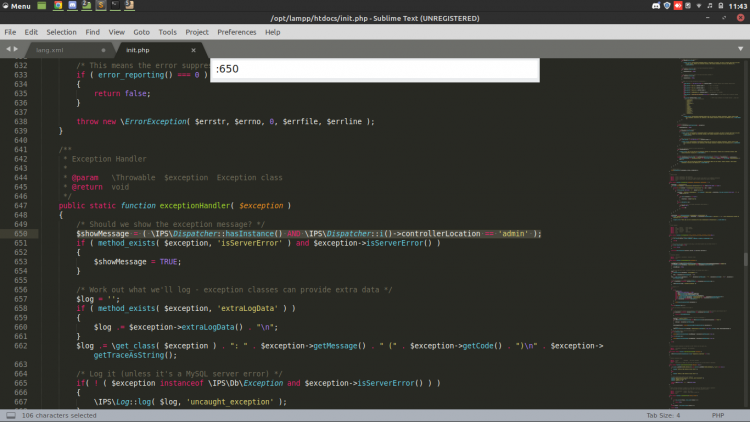
Task: Switch to the lang.xml tab
Action: point(50,49)
